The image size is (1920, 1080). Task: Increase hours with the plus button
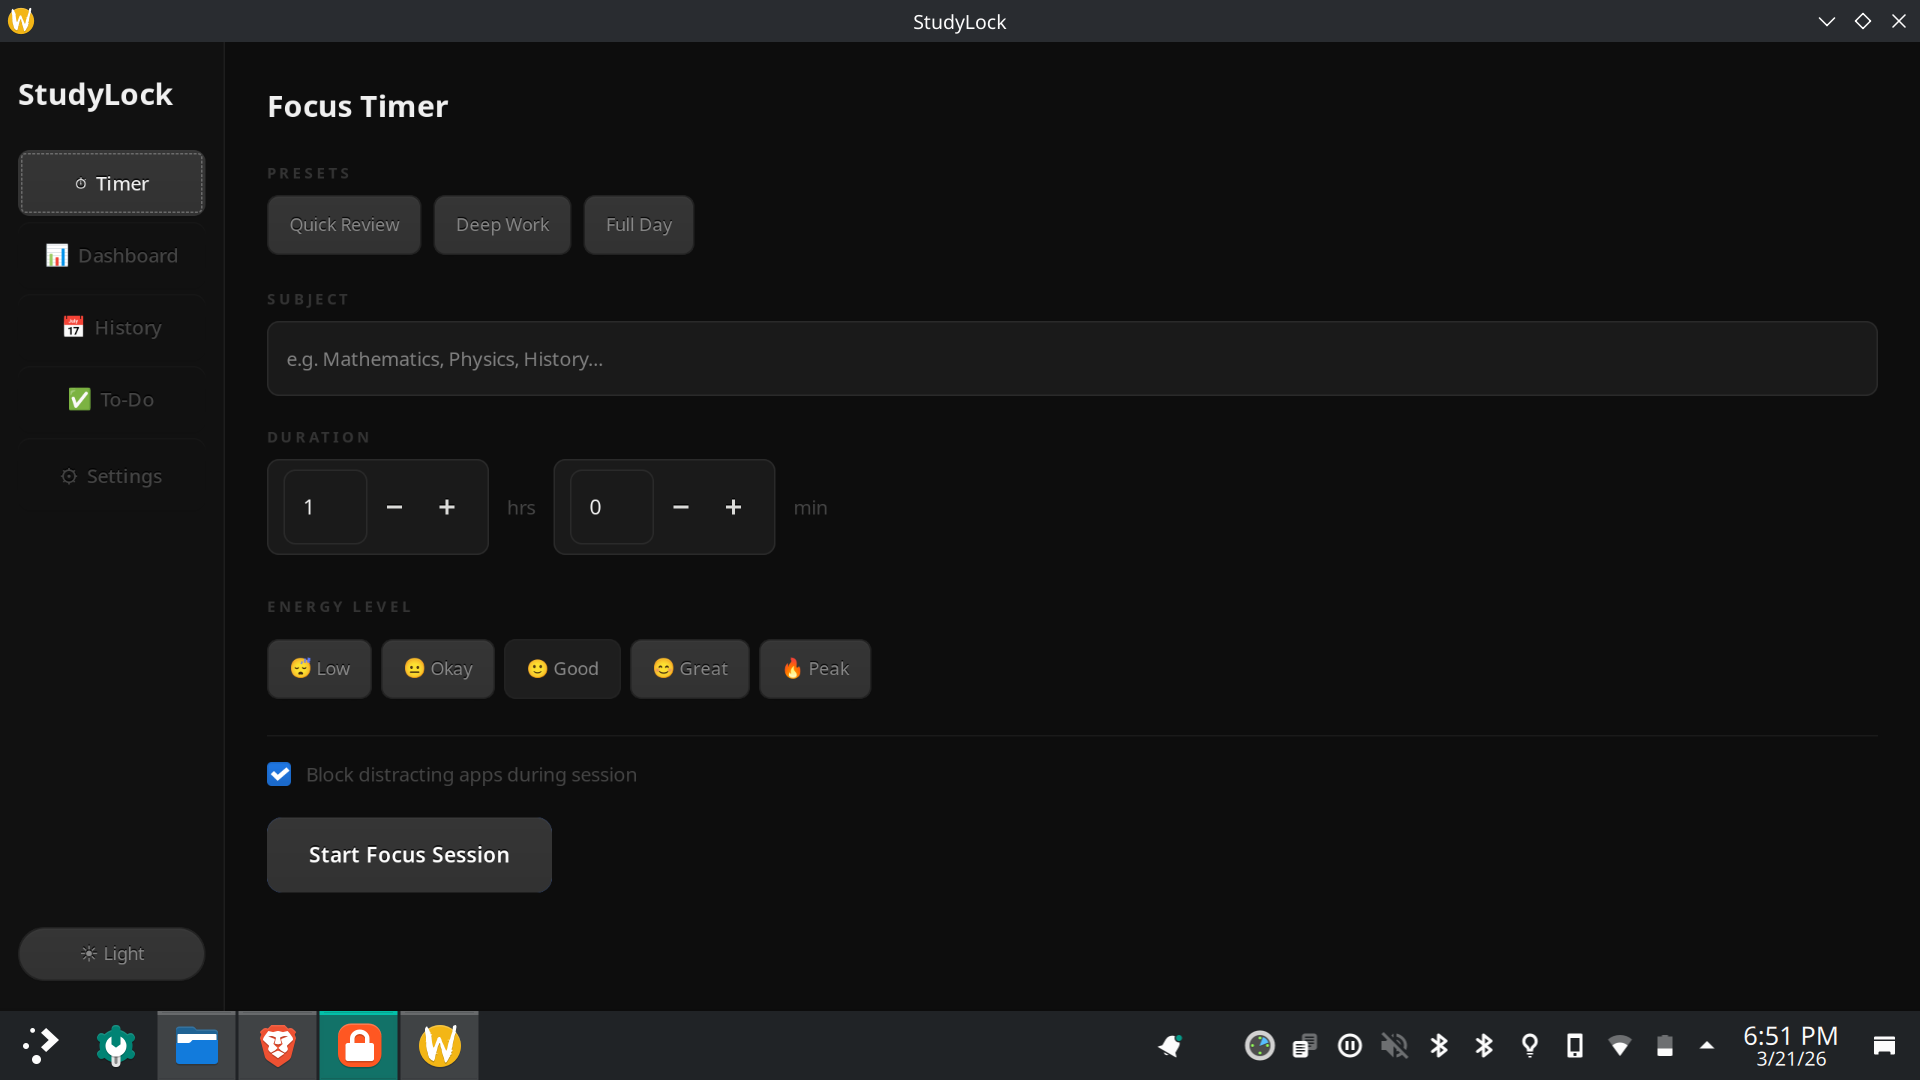(x=447, y=508)
